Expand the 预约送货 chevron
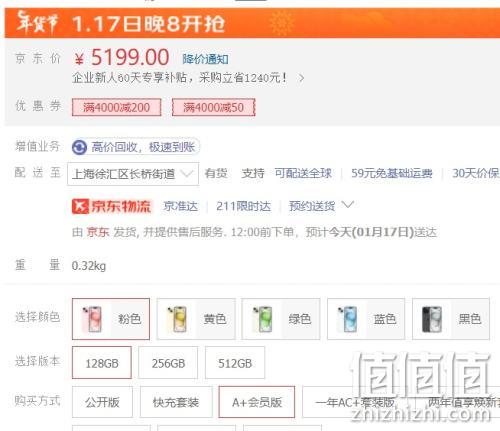This screenshot has height=431, width=500. pyautogui.click(x=348, y=204)
